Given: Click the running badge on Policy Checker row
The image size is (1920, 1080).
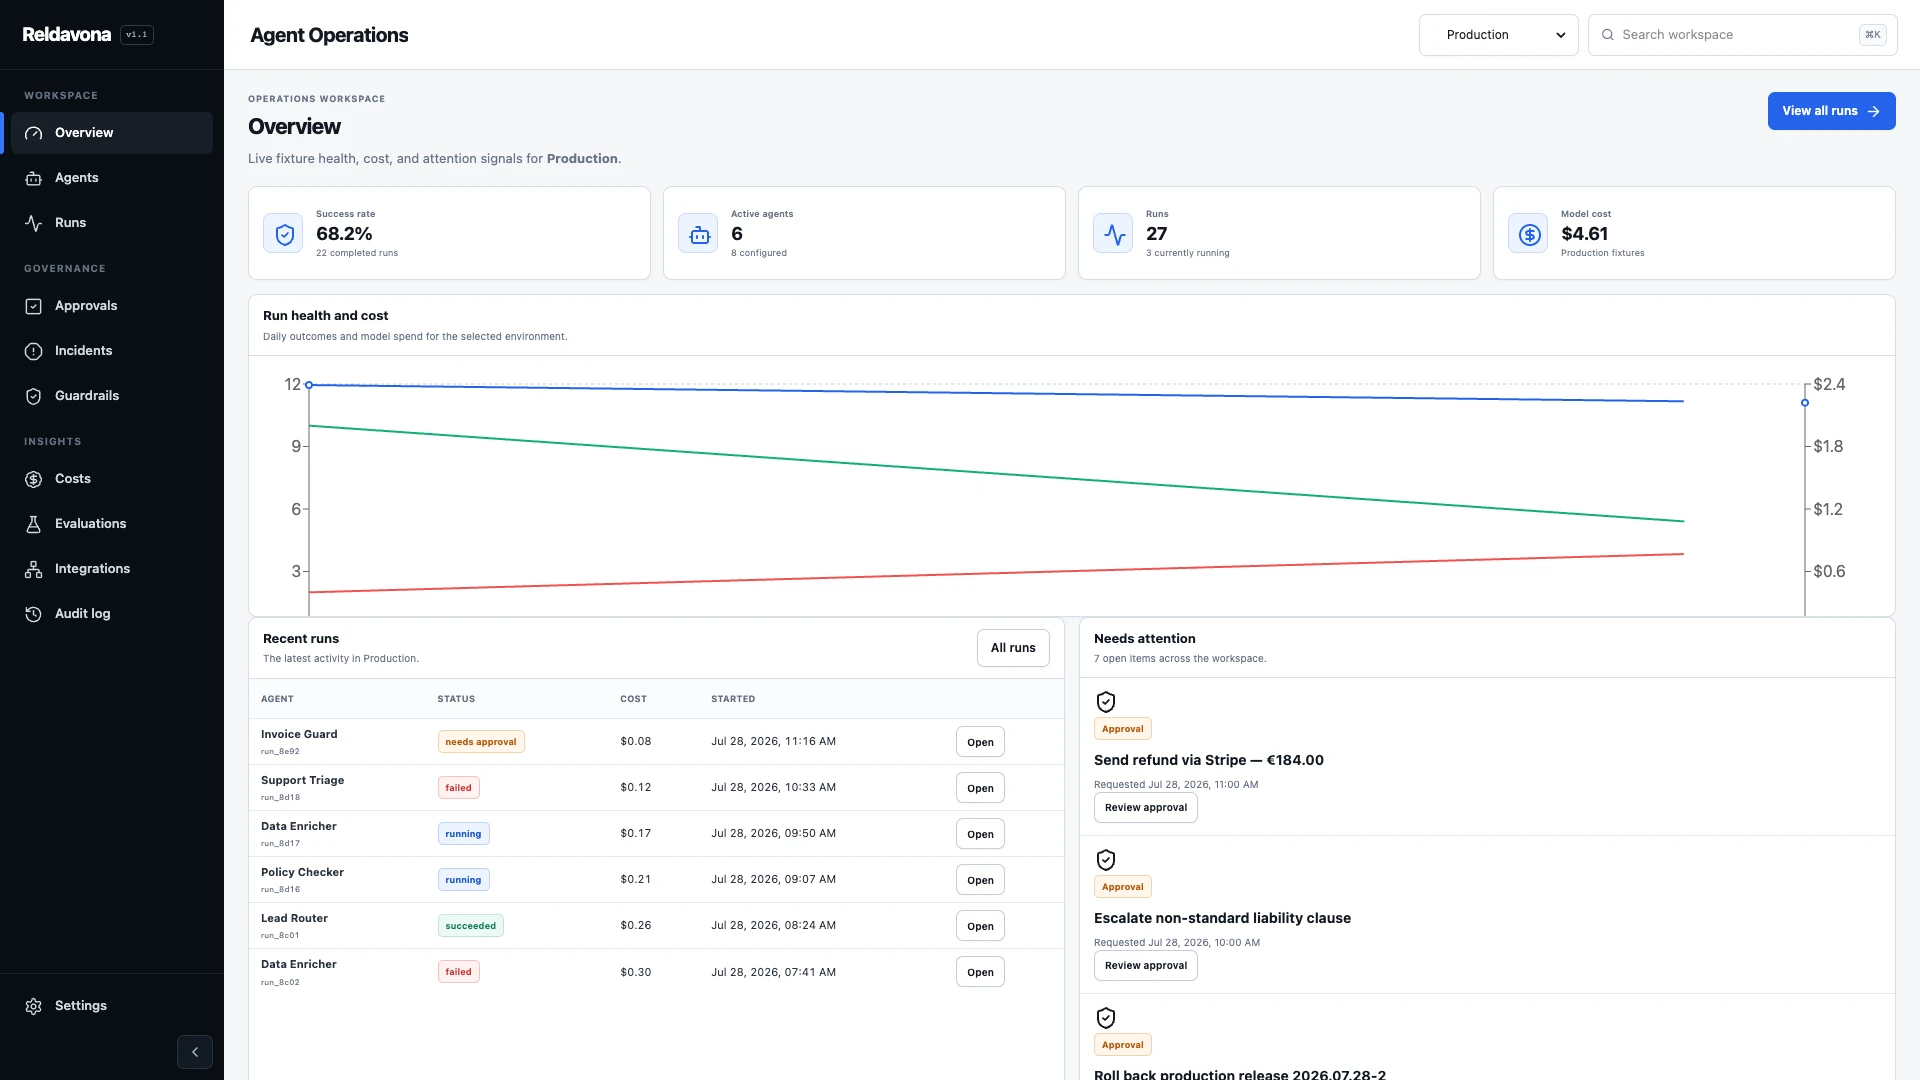Looking at the screenshot, I should [x=464, y=880].
